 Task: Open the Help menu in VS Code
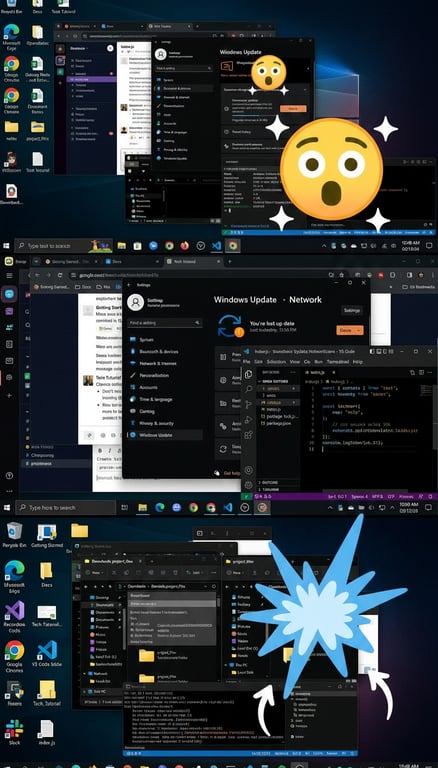(x=358, y=361)
